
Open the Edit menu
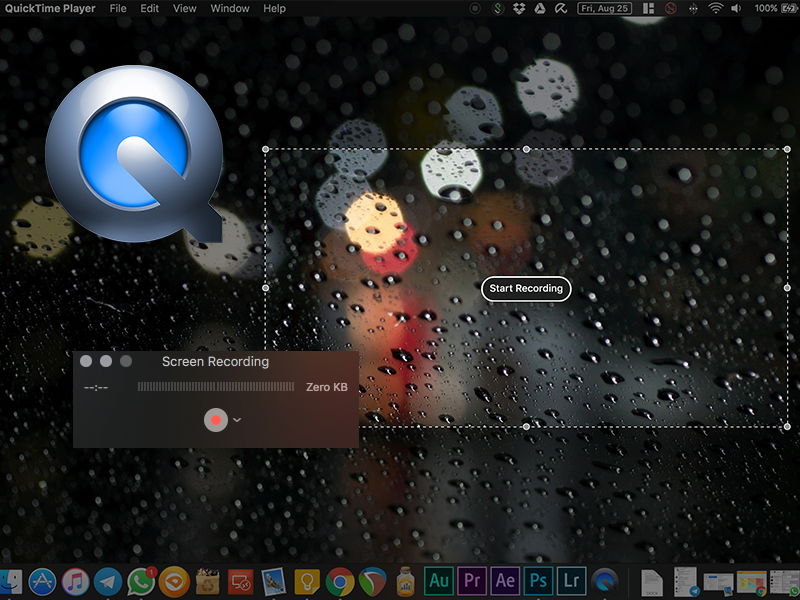click(149, 8)
